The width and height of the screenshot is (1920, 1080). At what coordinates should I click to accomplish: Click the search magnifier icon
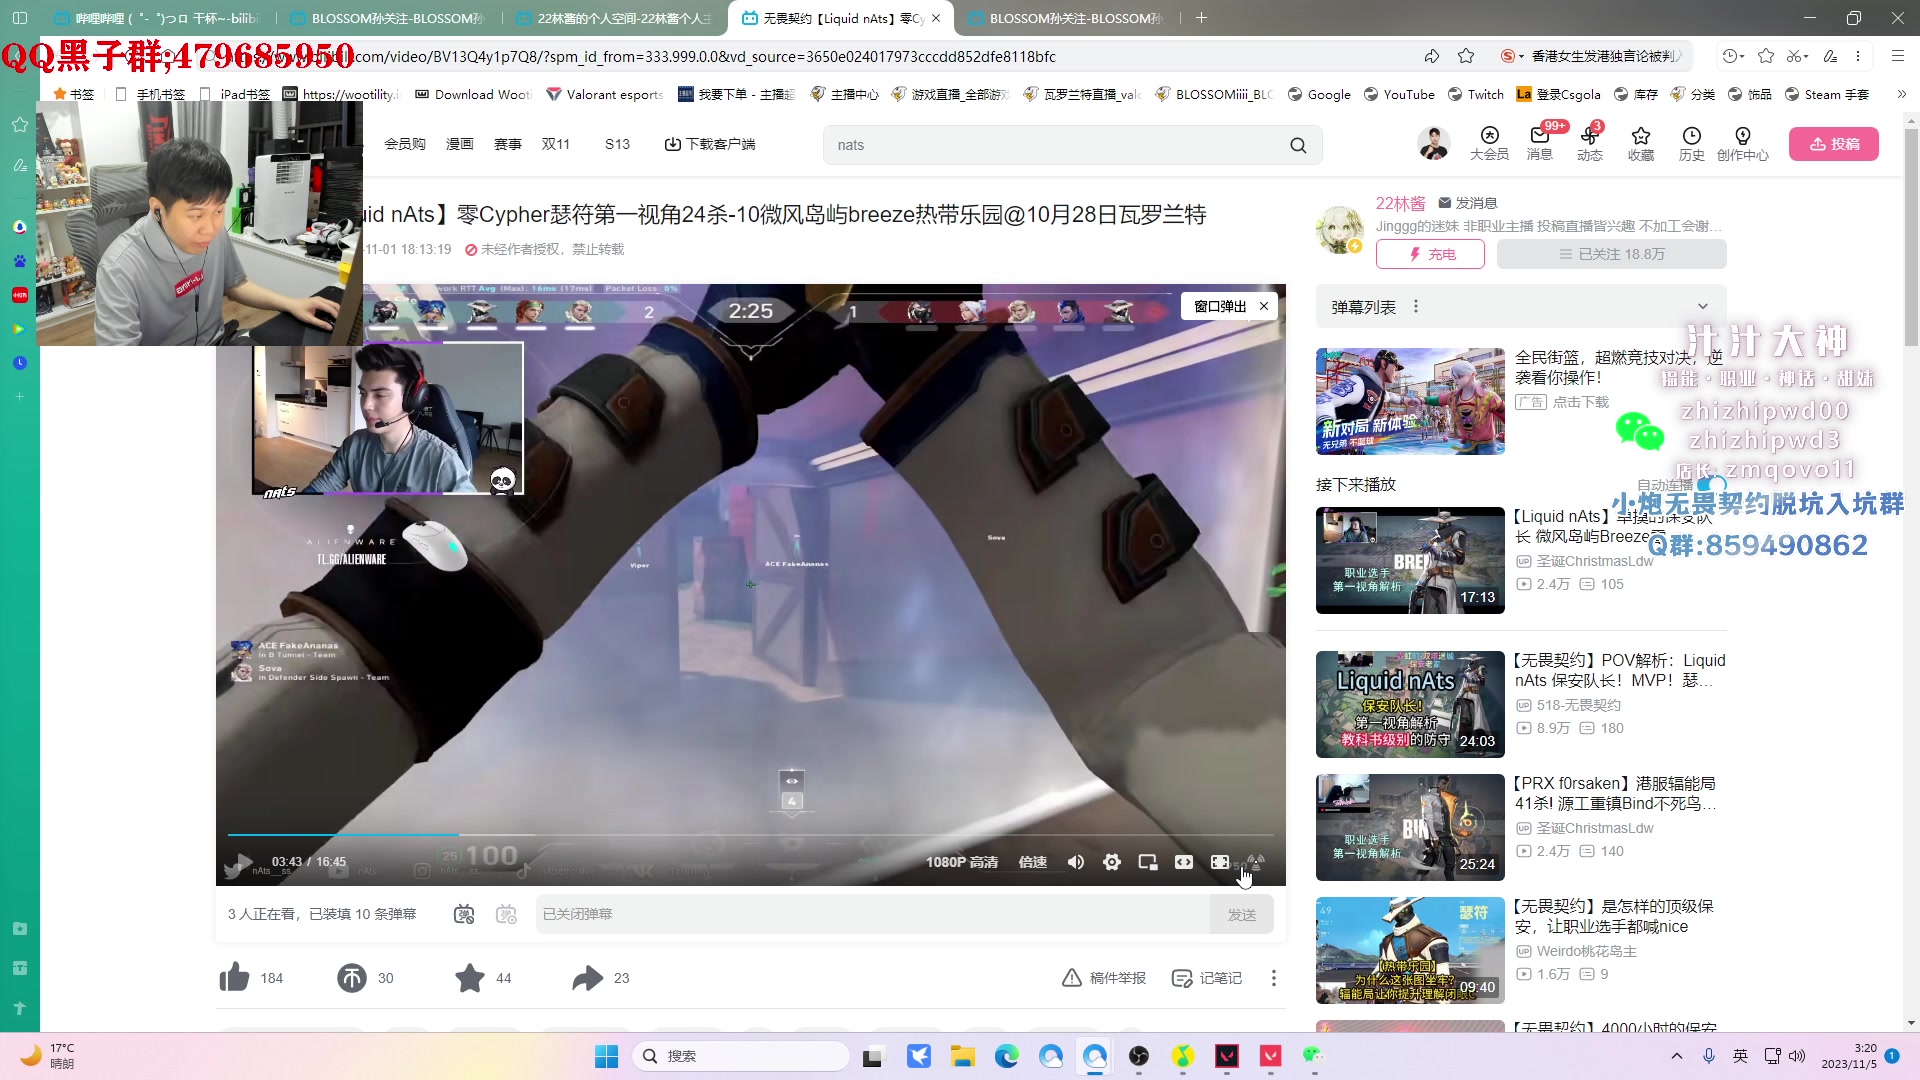[1298, 145]
